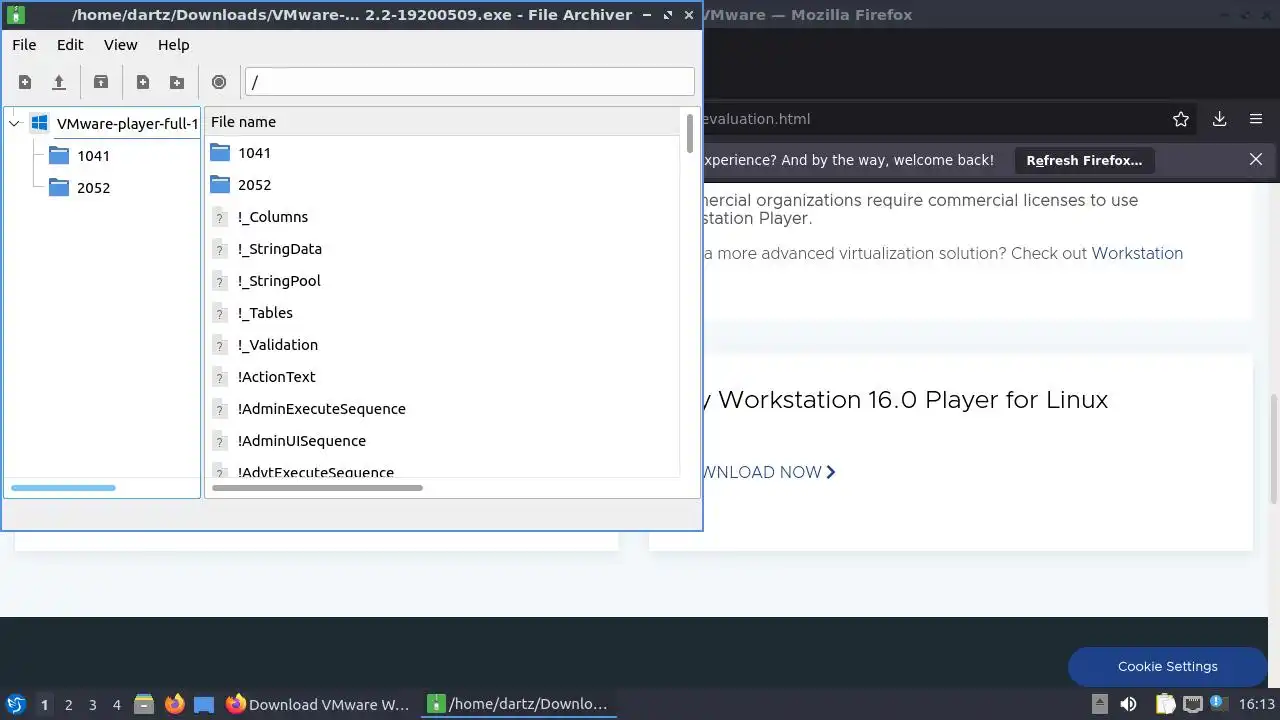
Task: Click the Add files toolbar icon
Action: (143, 82)
